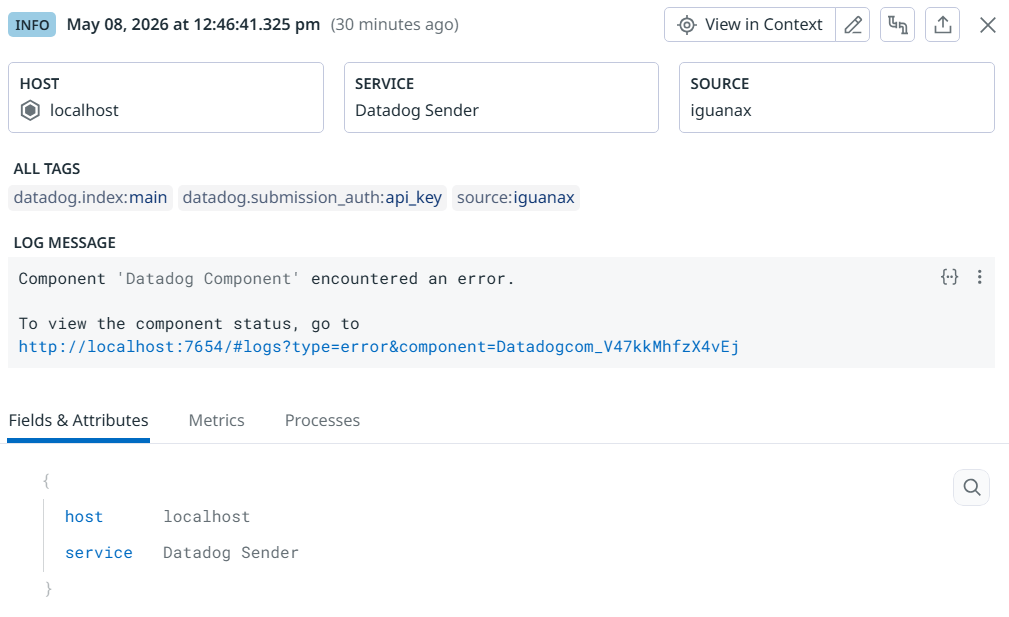1009x617 pixels.
Task: Click the host attribute key
Action: tap(84, 517)
